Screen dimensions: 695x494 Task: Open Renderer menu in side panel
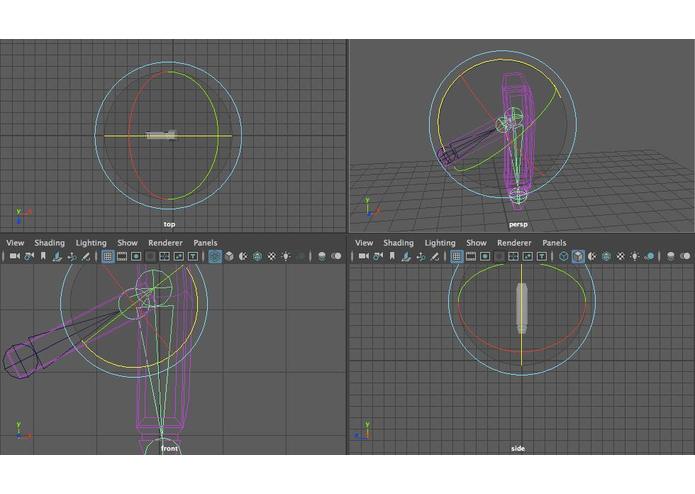[x=514, y=243]
